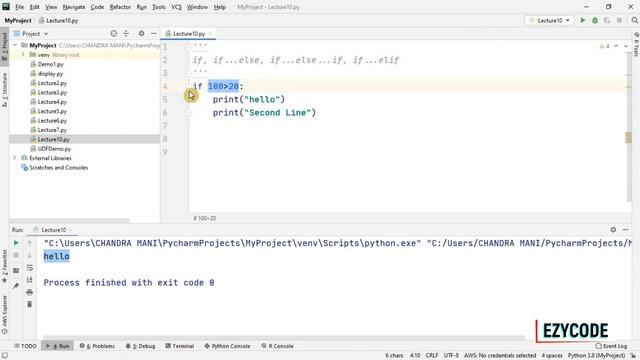Click the AWS credentials status entry

(500, 356)
